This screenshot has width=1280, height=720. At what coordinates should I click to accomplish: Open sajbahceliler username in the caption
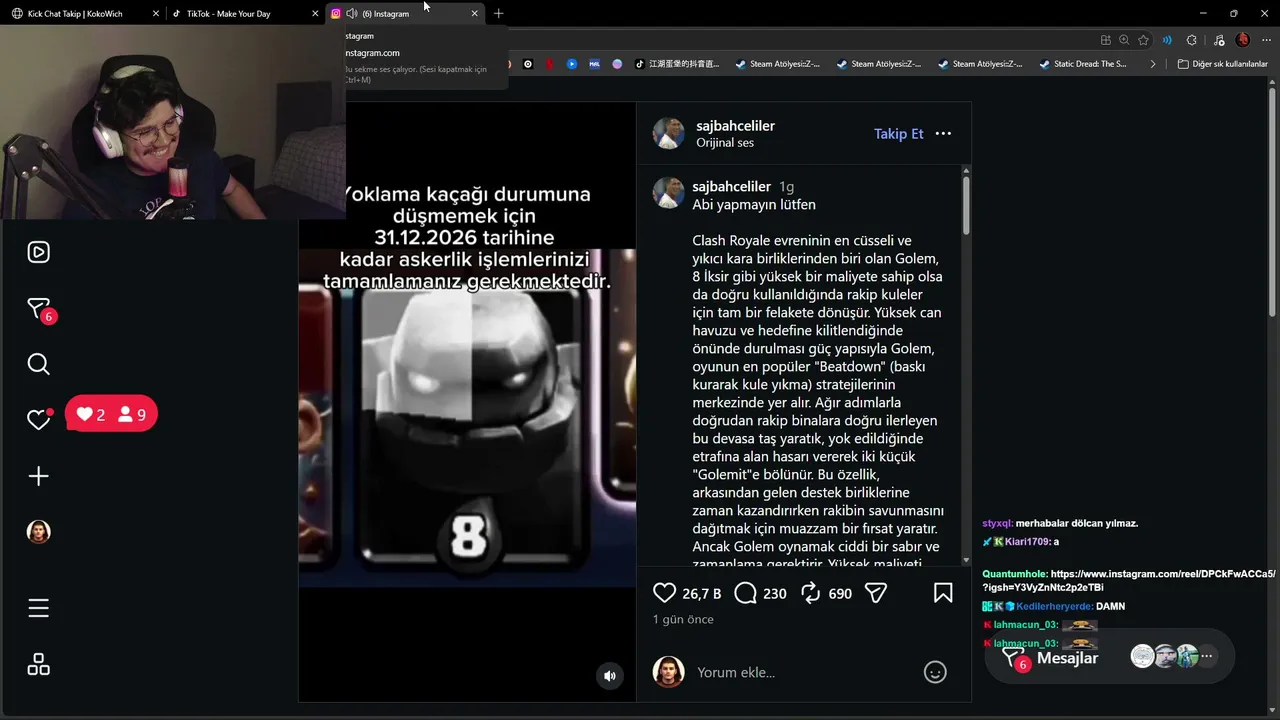732,187
